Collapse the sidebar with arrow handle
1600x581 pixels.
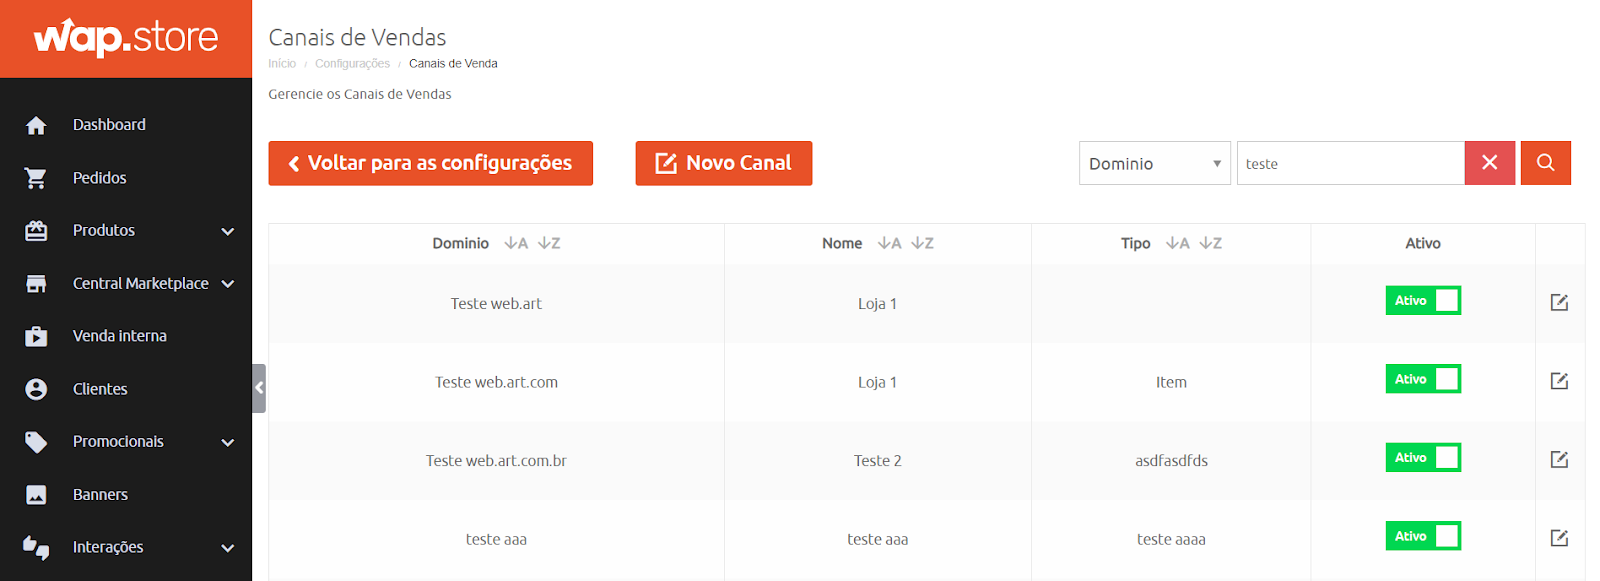259,388
